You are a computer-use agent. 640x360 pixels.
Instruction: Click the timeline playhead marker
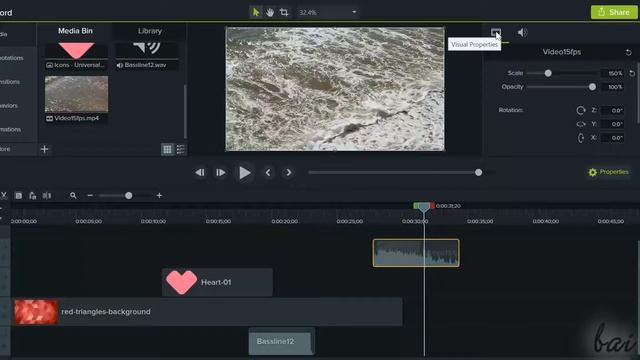pos(424,207)
